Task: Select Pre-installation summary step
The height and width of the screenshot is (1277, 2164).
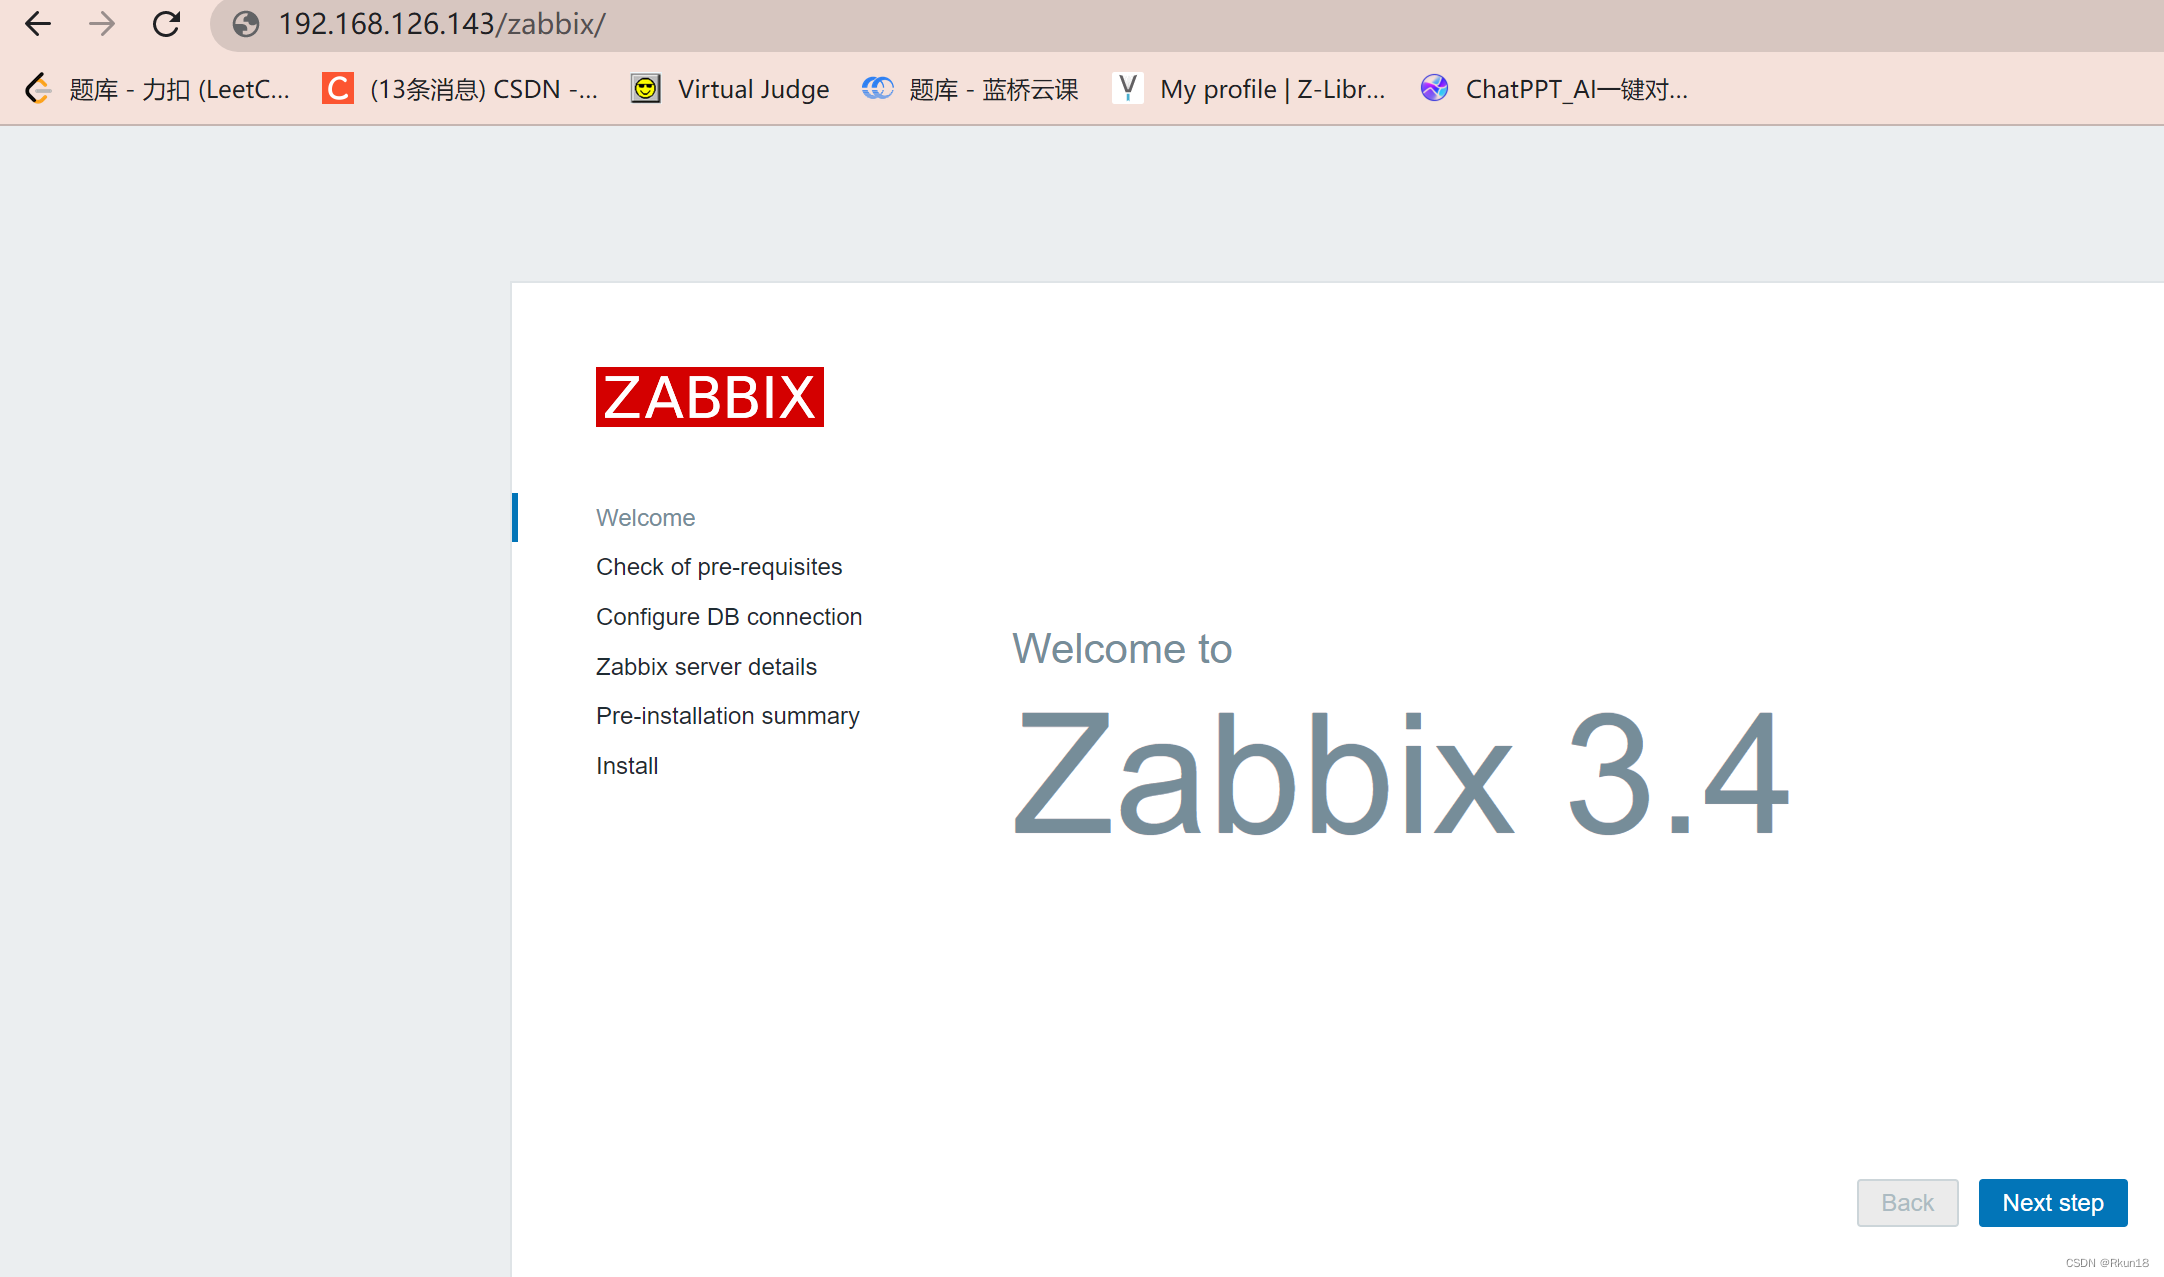Action: pyautogui.click(x=728, y=716)
